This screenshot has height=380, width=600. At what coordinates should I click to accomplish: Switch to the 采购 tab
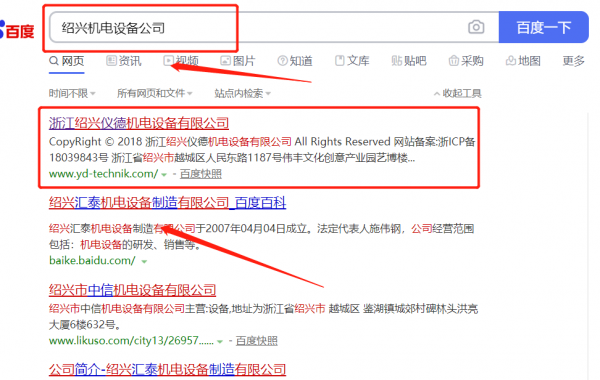(x=466, y=61)
